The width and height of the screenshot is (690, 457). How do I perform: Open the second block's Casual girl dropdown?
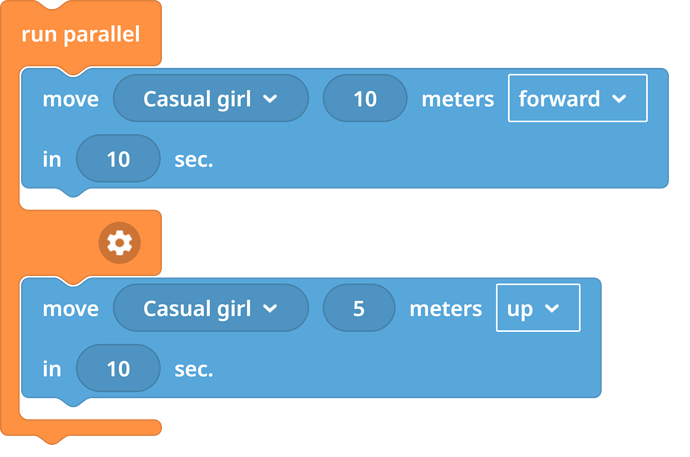pyautogui.click(x=210, y=309)
